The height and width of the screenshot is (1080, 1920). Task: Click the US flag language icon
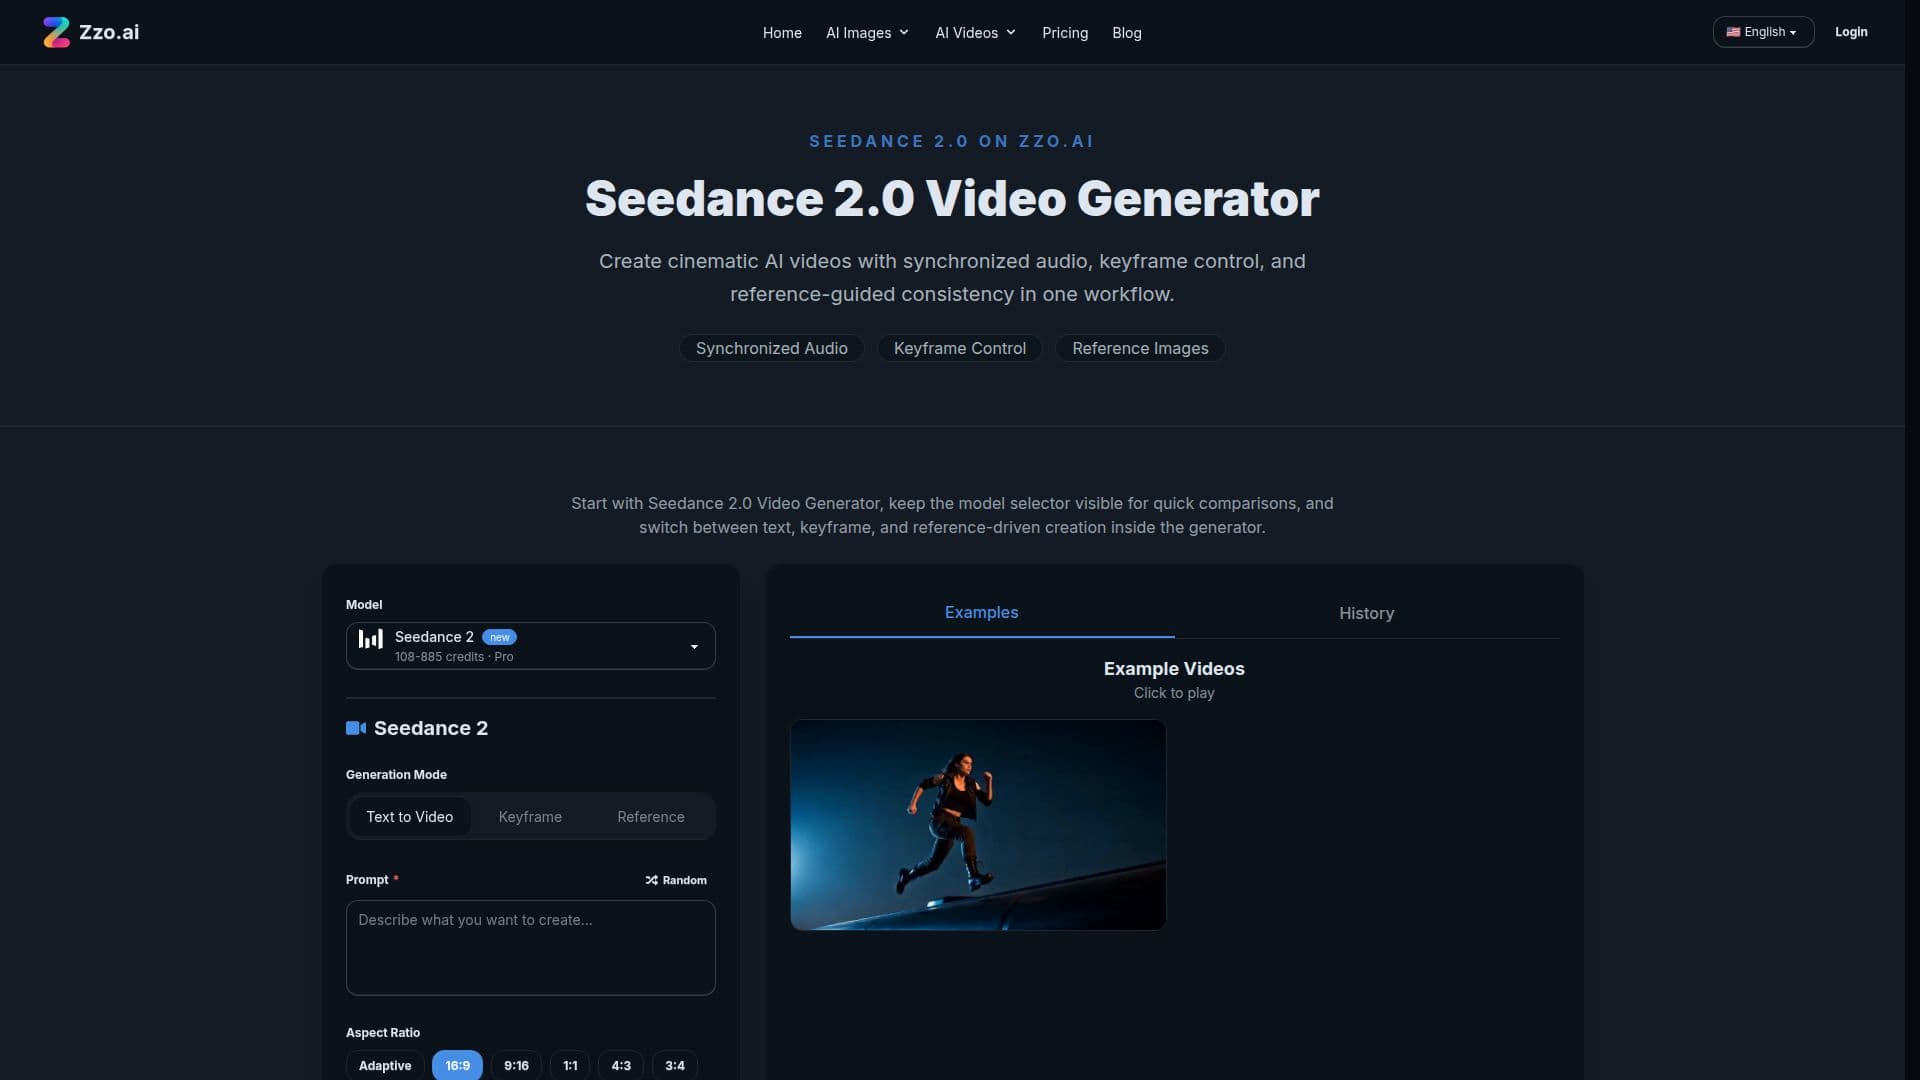point(1733,32)
